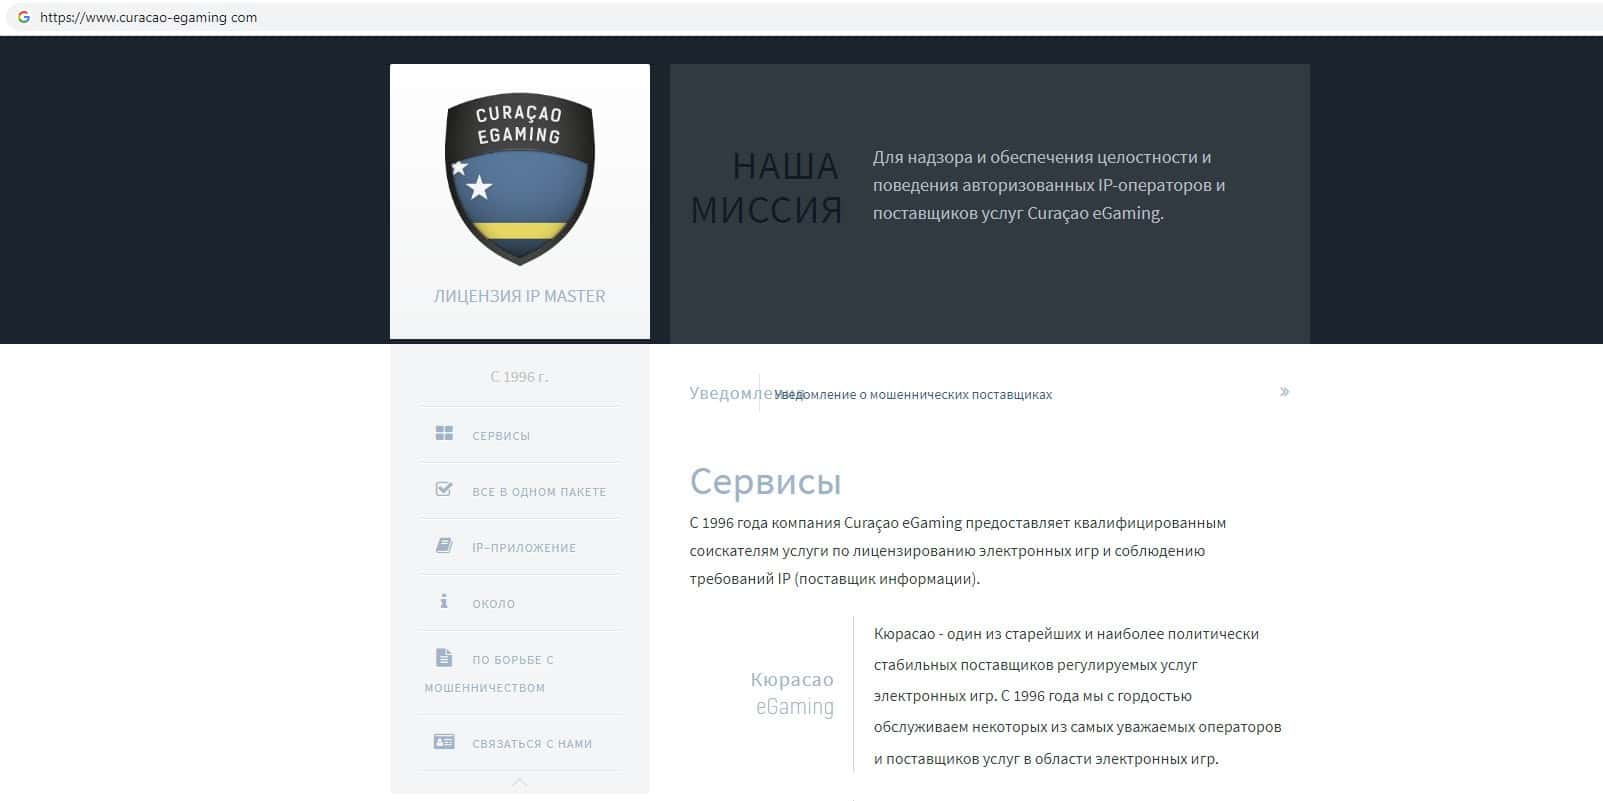
Task: Click the Уведомления label
Action: pos(747,393)
